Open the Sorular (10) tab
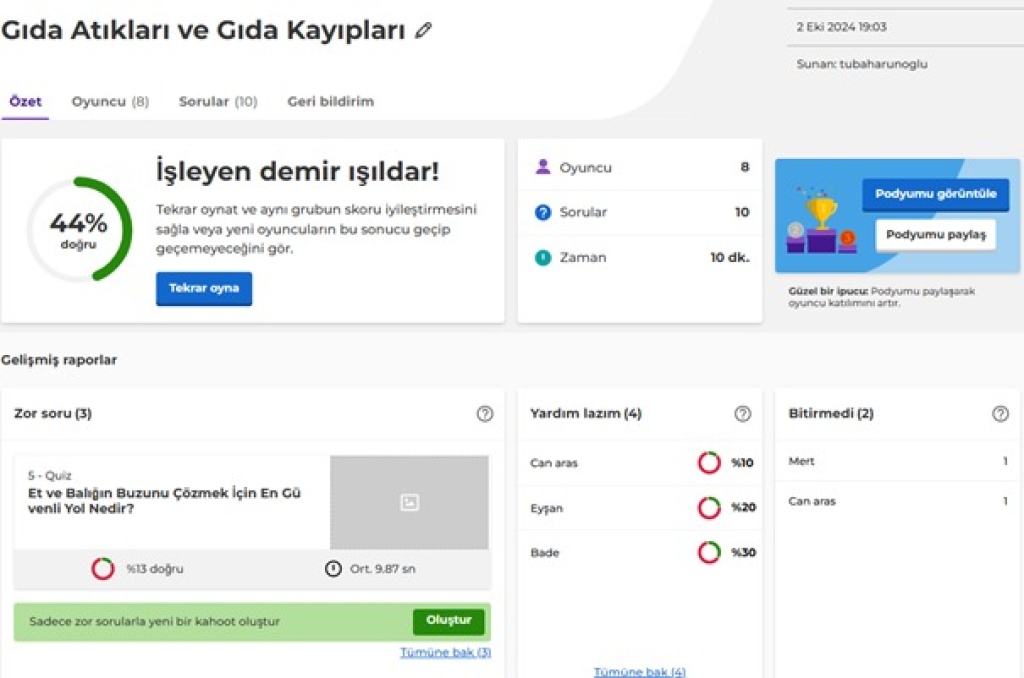The image size is (1024, 678). 218,102
